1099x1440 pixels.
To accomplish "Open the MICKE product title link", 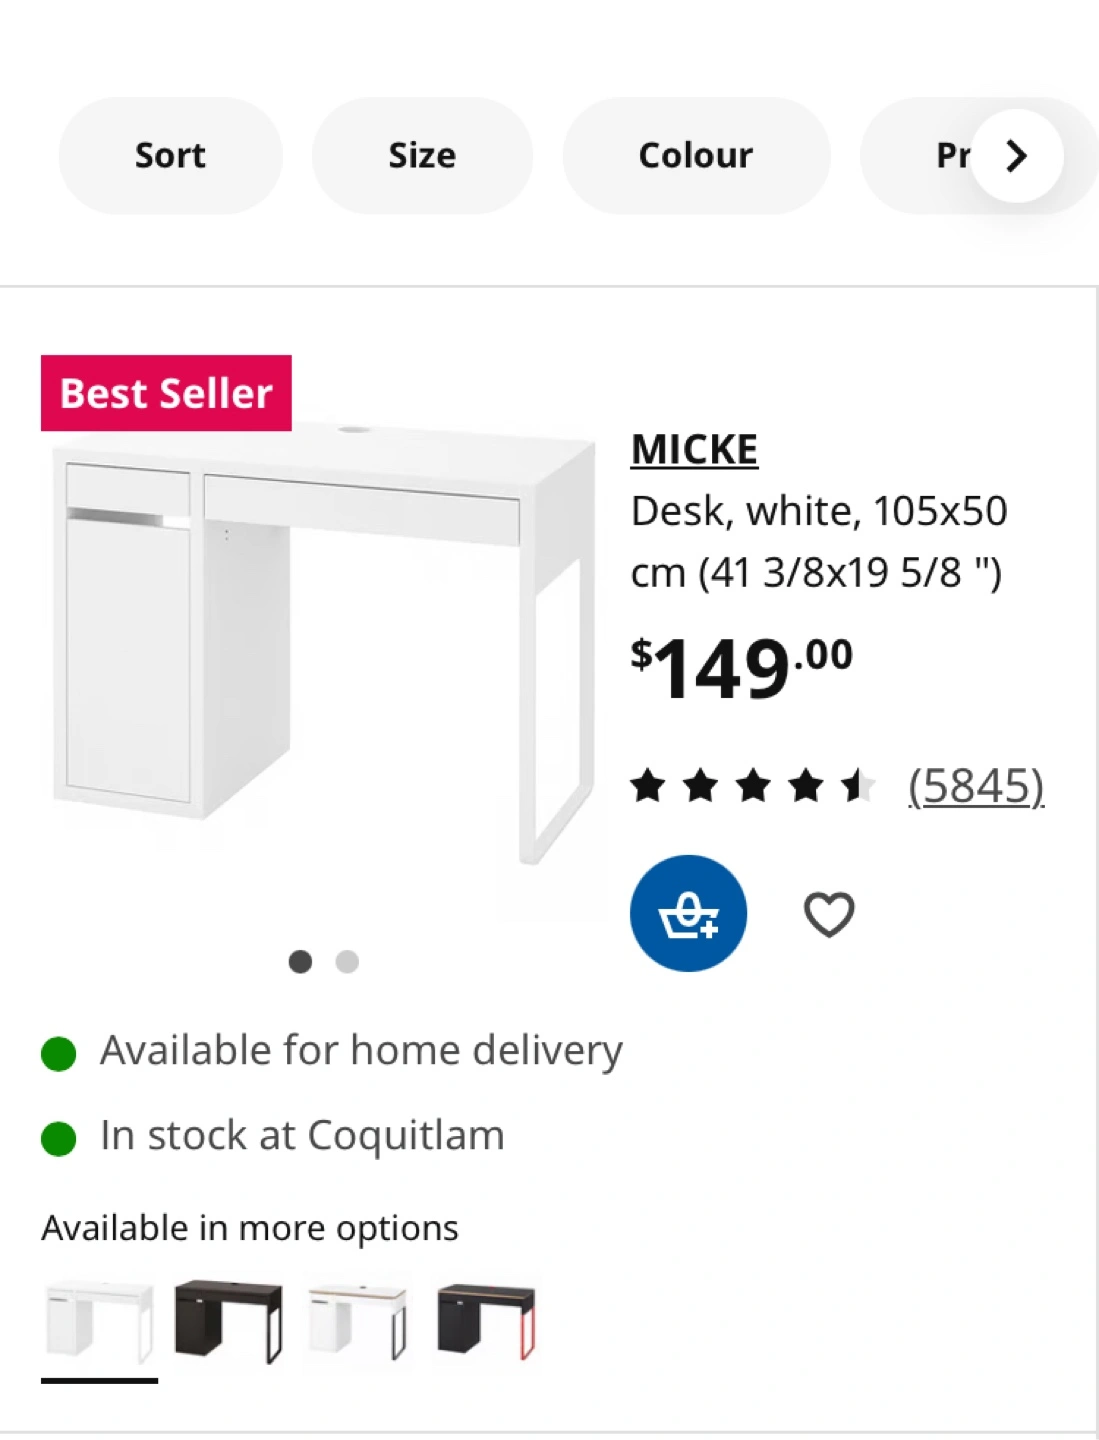I will (x=694, y=450).
